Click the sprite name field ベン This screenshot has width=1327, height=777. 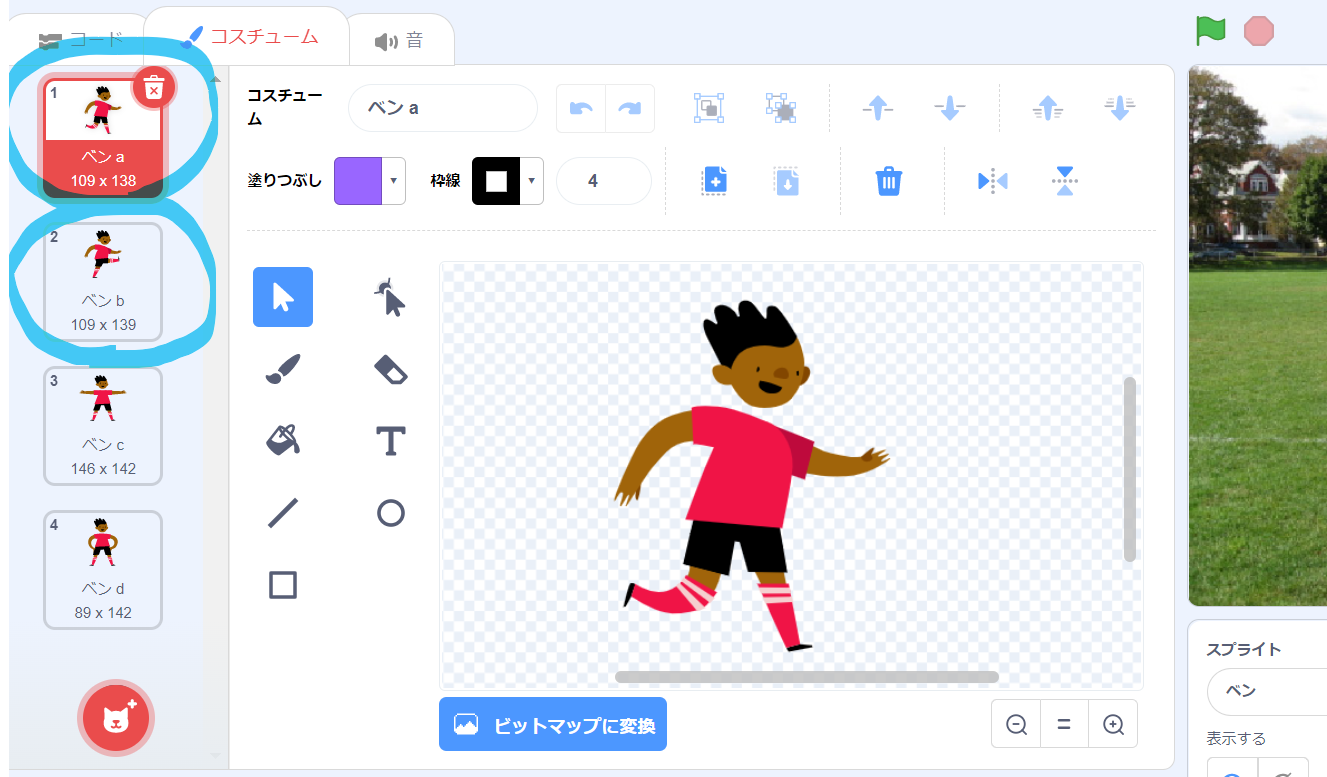1266,692
